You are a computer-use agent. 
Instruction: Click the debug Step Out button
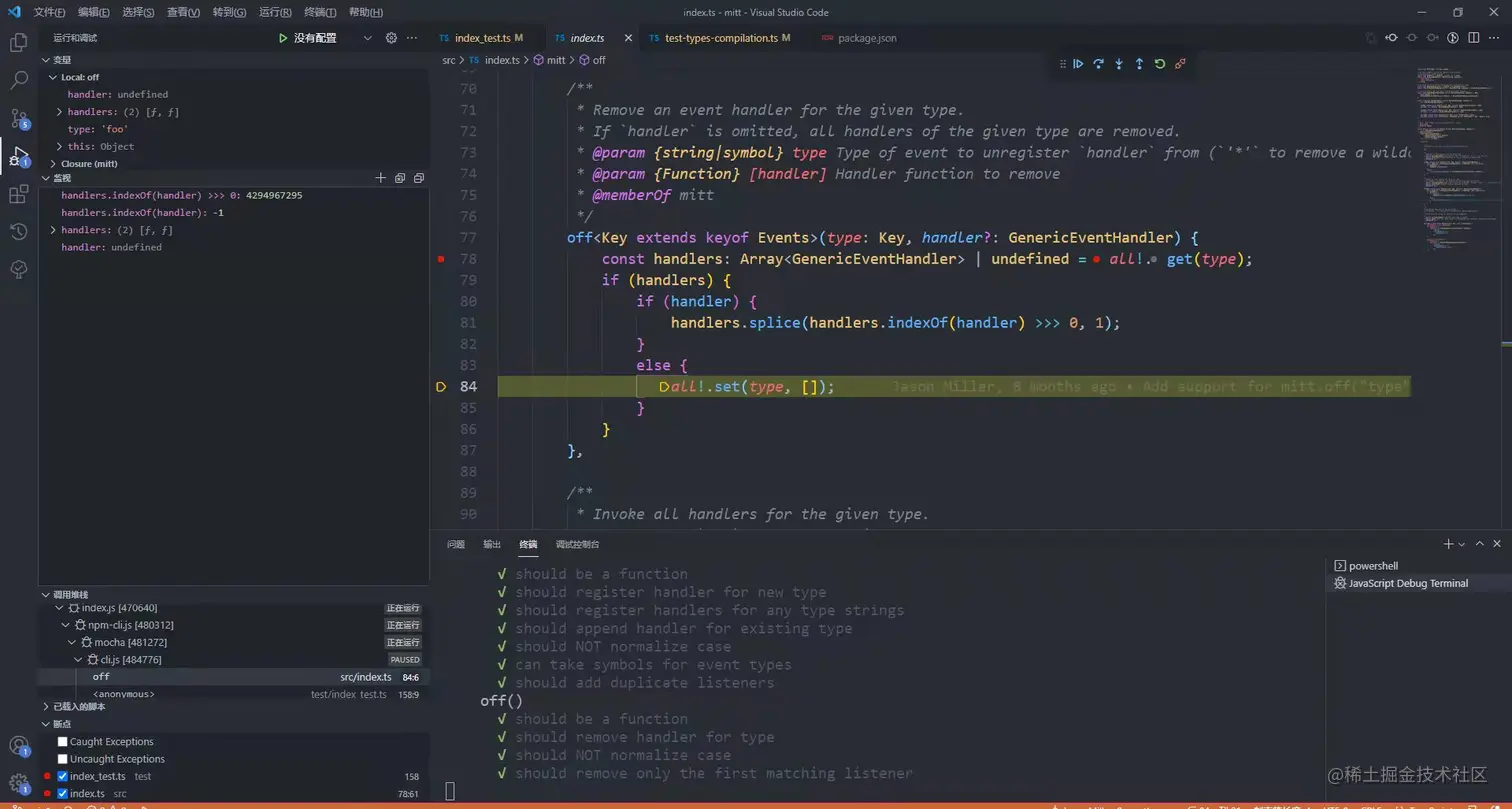tap(1139, 64)
